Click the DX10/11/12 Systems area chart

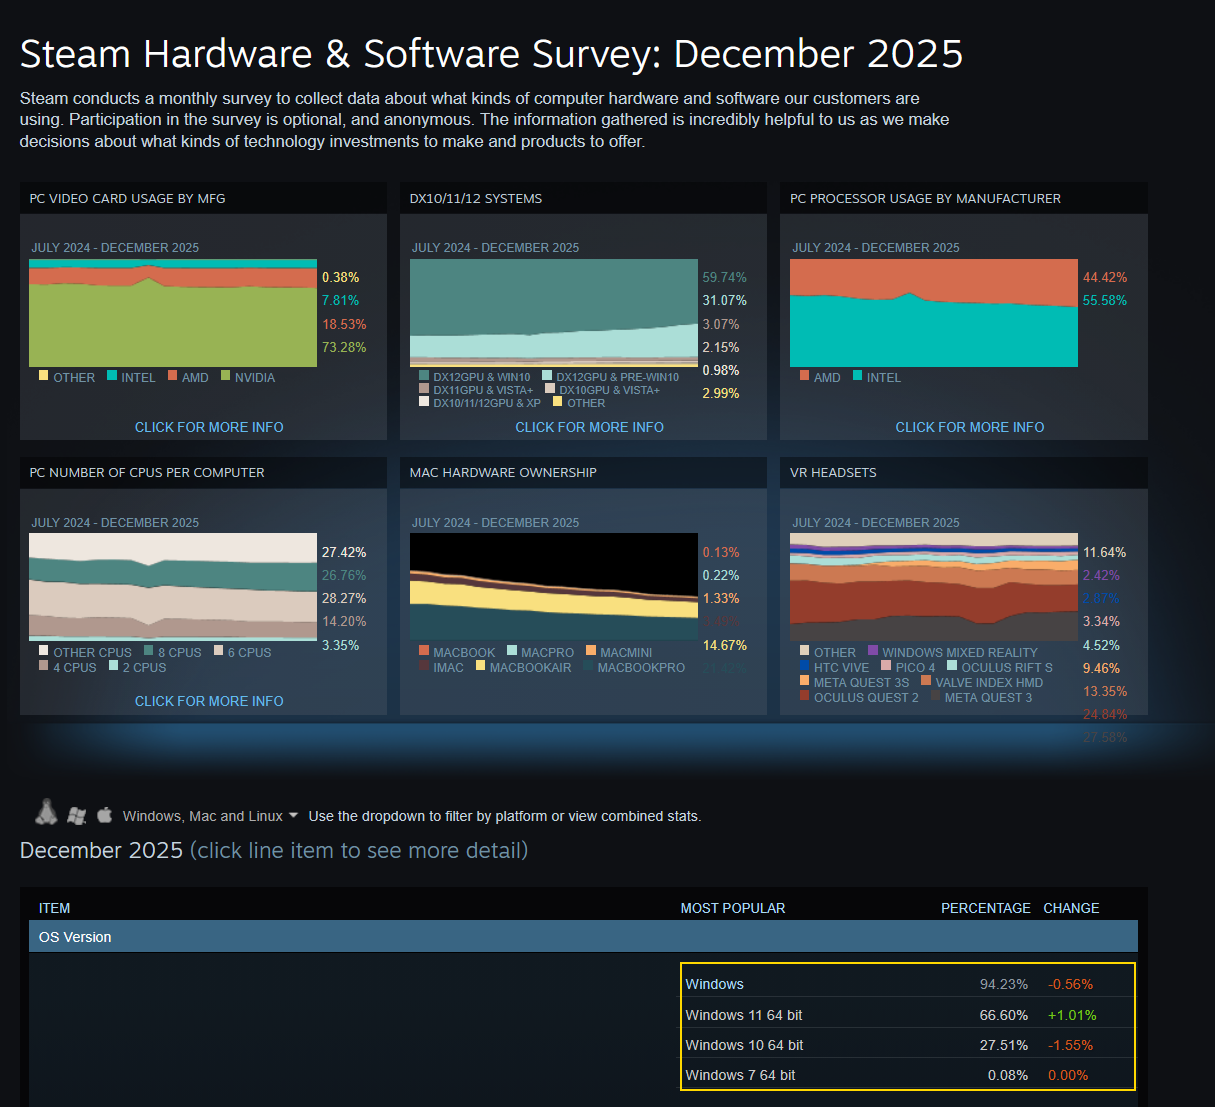point(554,313)
